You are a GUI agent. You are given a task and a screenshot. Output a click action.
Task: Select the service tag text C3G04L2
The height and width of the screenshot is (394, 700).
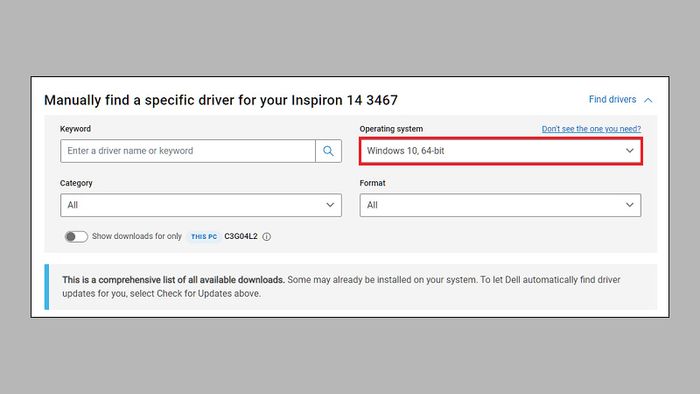click(x=241, y=236)
